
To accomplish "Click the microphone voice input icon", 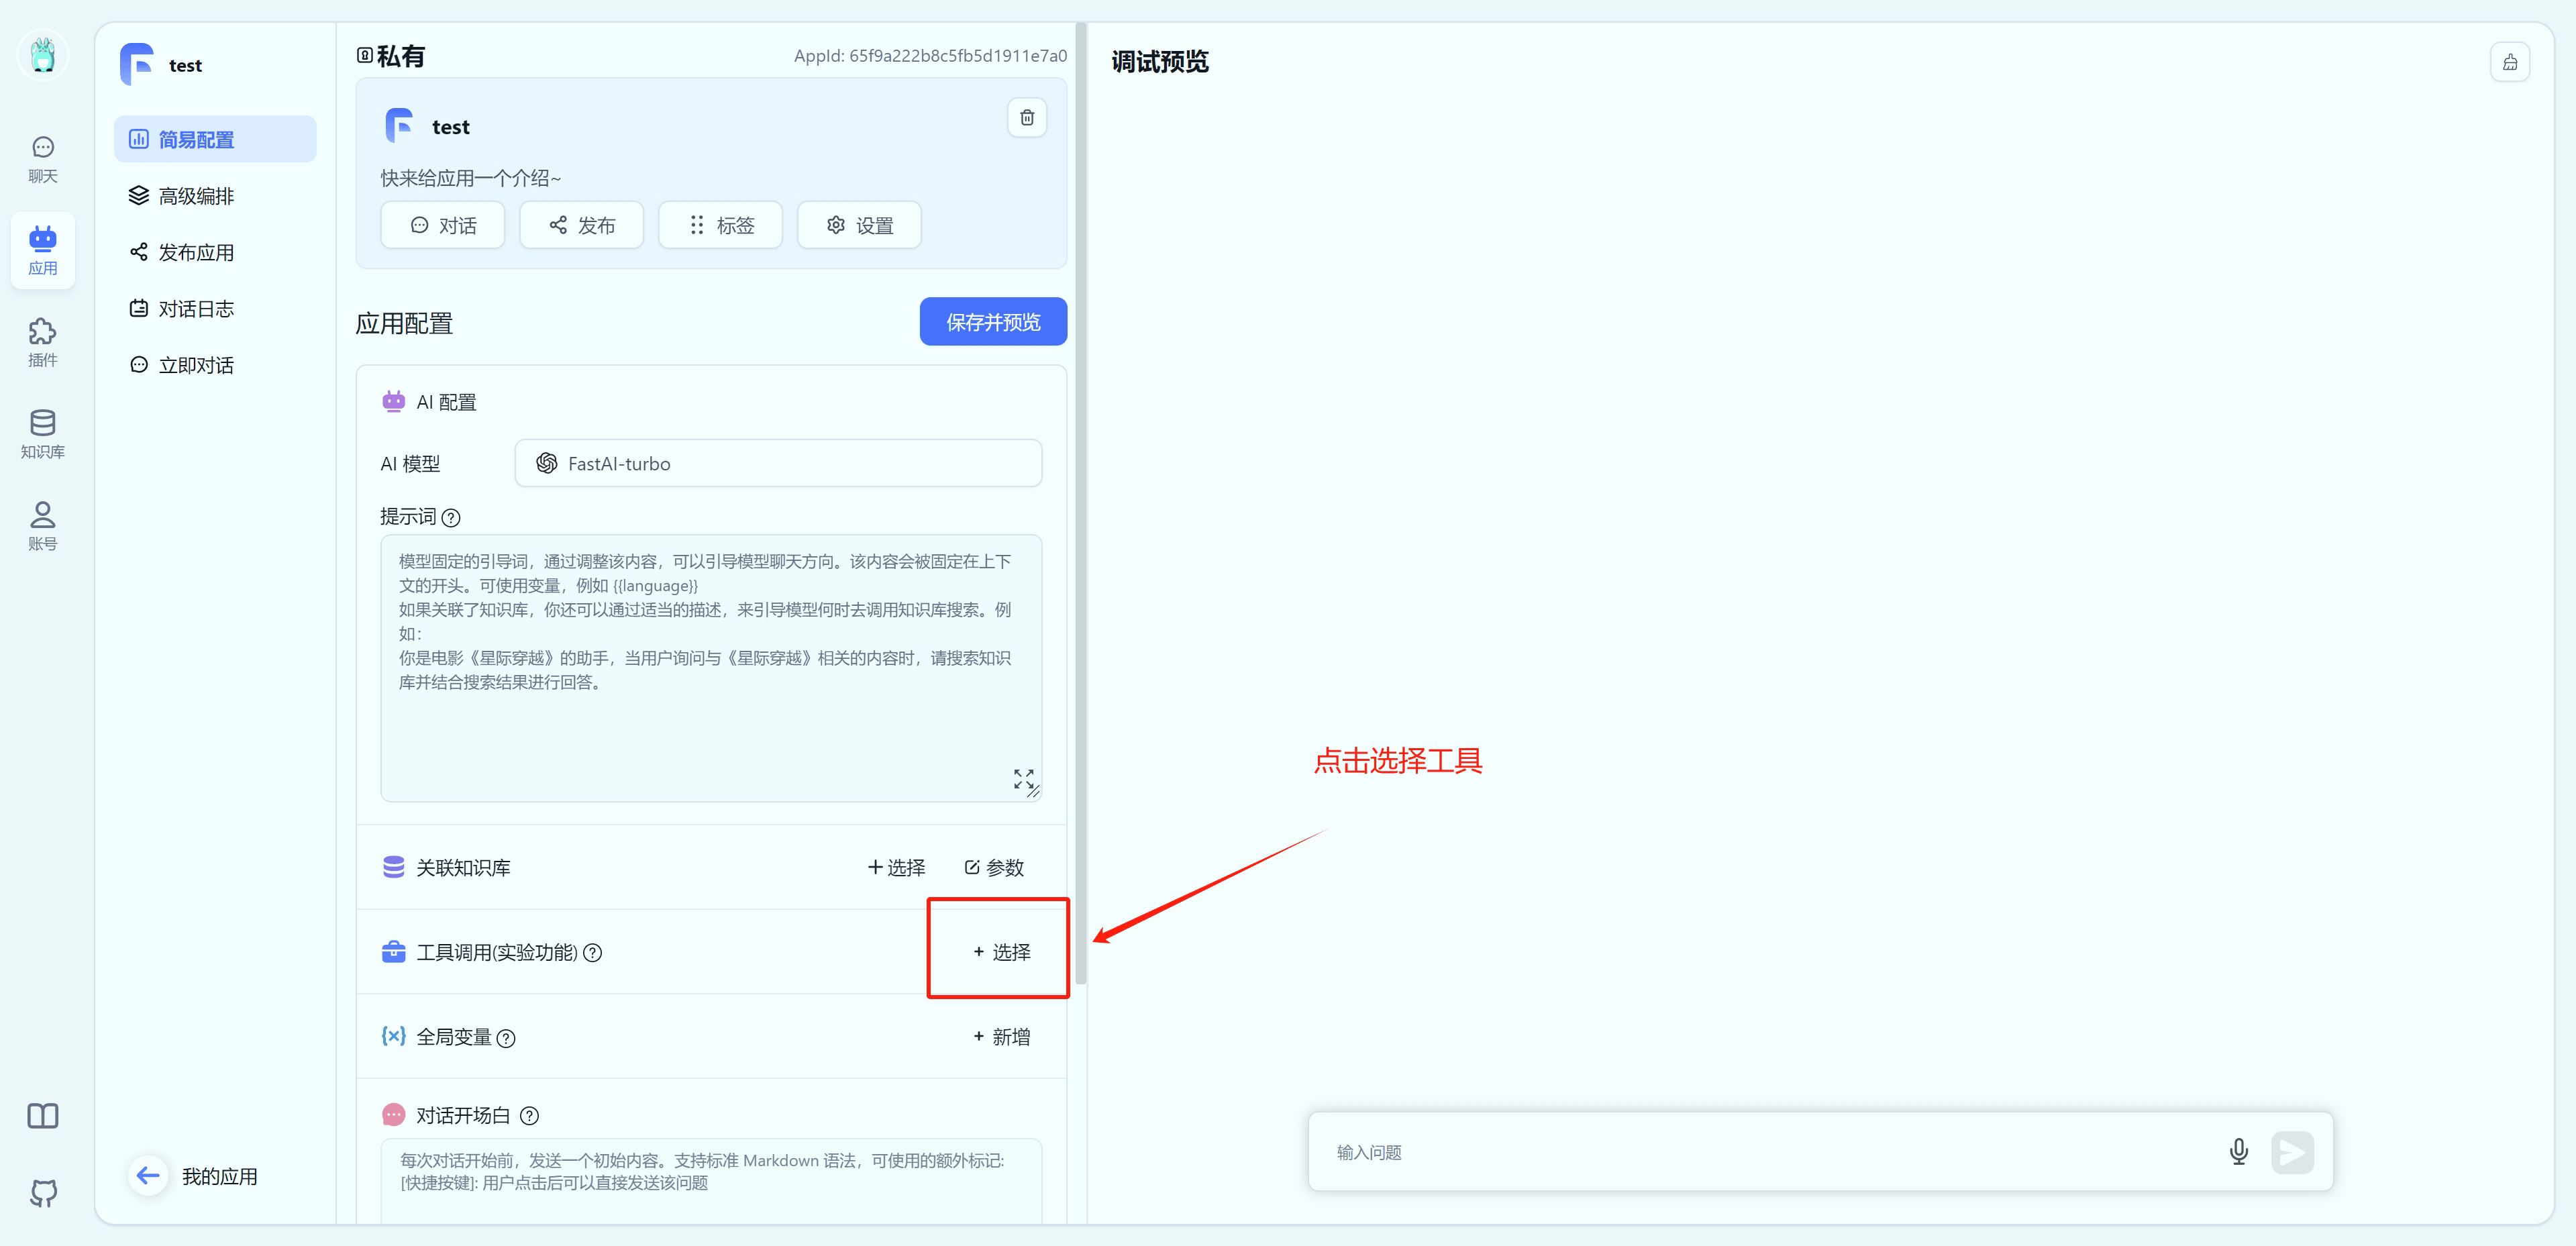I will (x=2238, y=1152).
